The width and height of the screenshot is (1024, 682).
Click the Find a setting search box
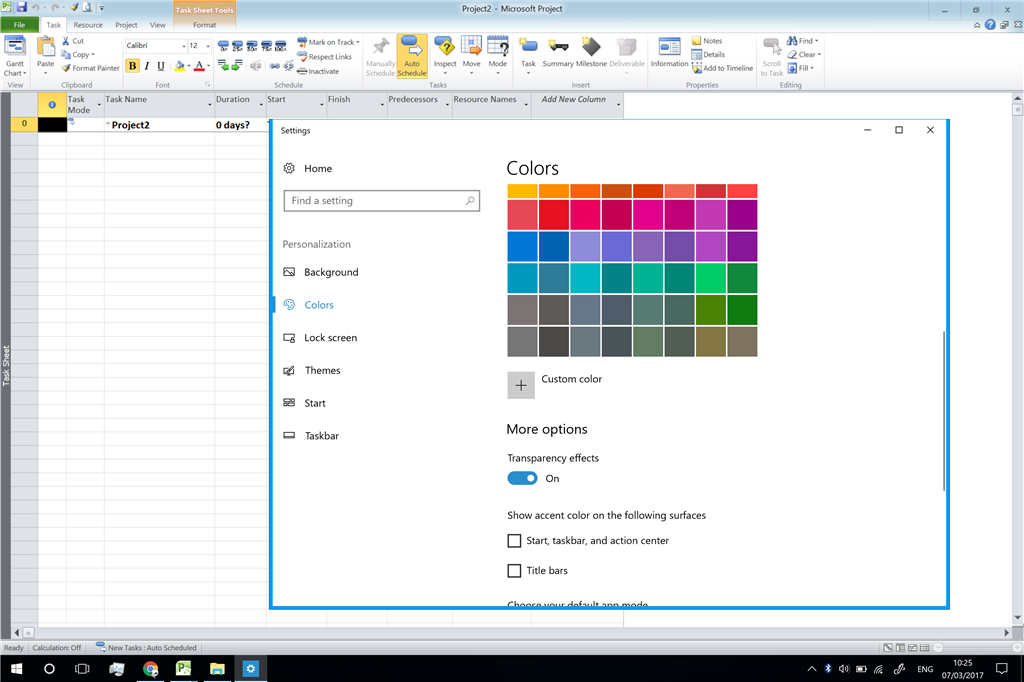382,201
